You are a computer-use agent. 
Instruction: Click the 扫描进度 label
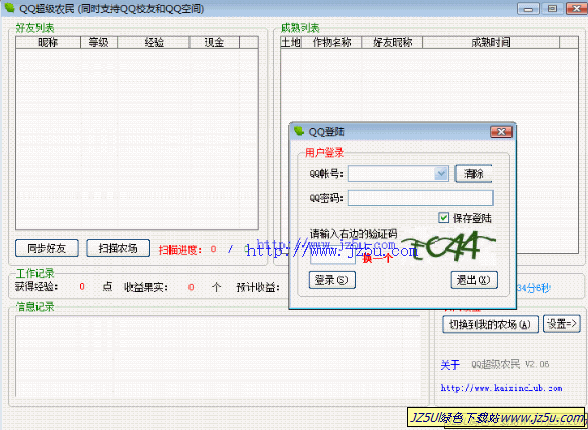[180, 249]
